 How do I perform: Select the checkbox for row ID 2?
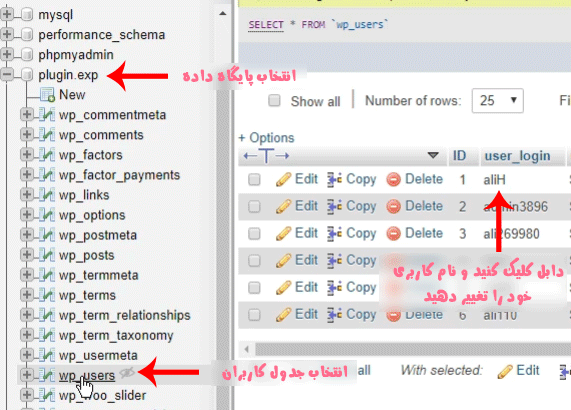[254, 206]
